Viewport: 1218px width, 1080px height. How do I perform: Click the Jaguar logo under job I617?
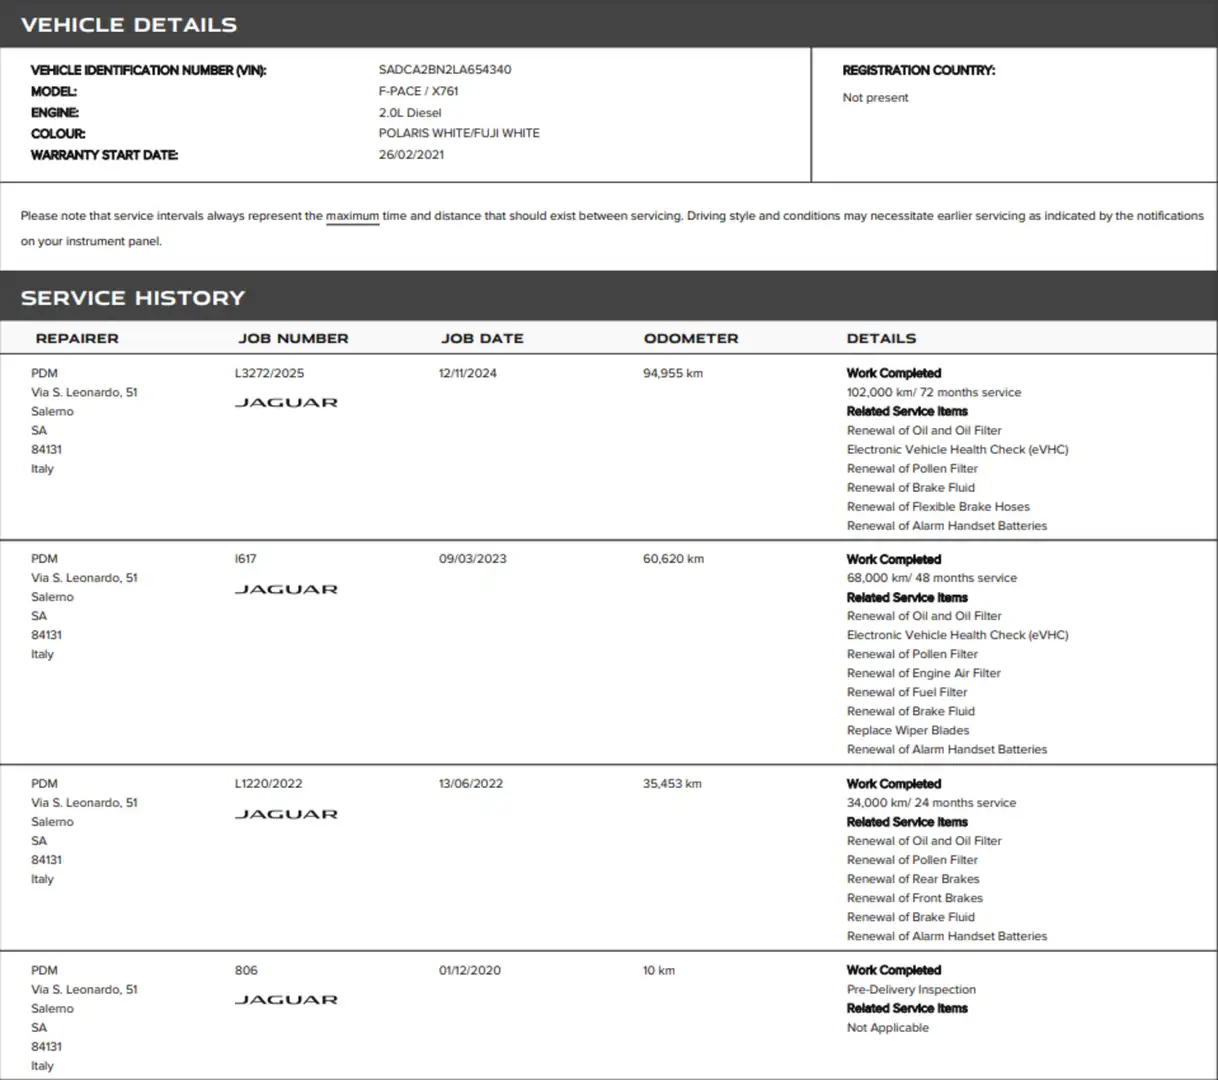286,590
